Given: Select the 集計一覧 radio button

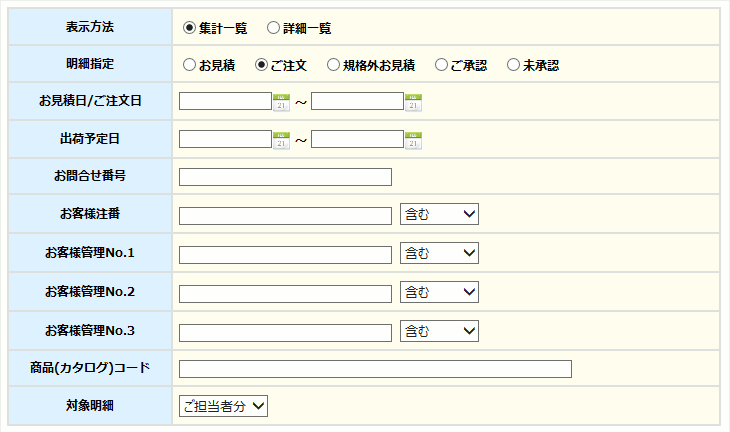Looking at the screenshot, I should coord(189,28).
